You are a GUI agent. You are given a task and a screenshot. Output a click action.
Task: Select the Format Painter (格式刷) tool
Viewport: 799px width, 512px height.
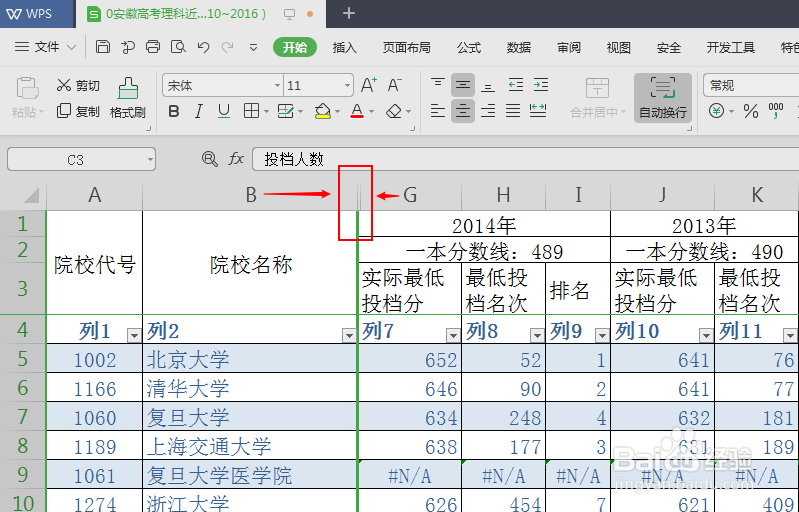click(128, 98)
